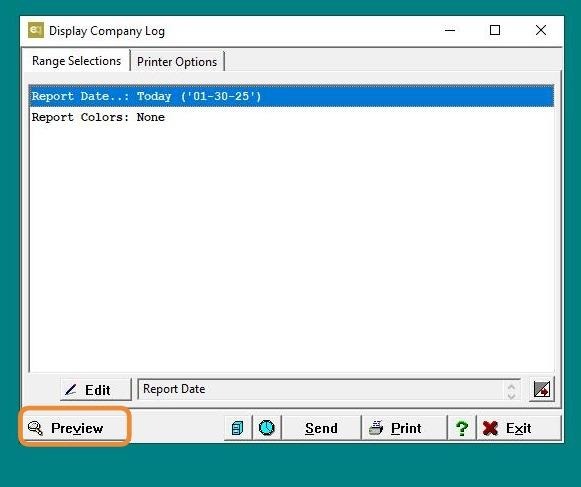Click the document copy icon button

(x=238, y=428)
